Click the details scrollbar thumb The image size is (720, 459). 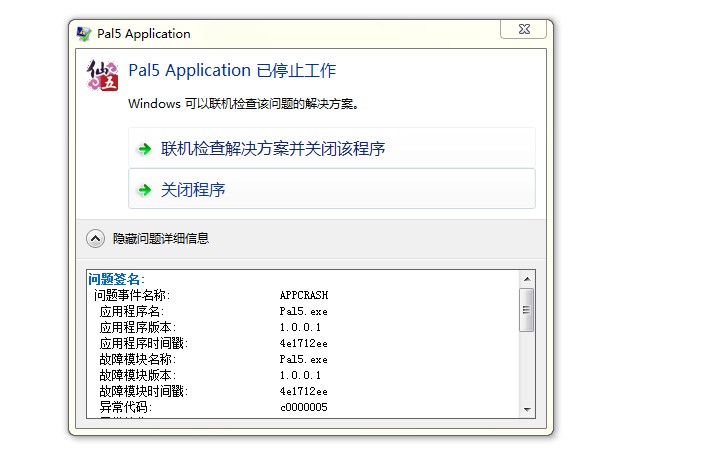point(527,310)
